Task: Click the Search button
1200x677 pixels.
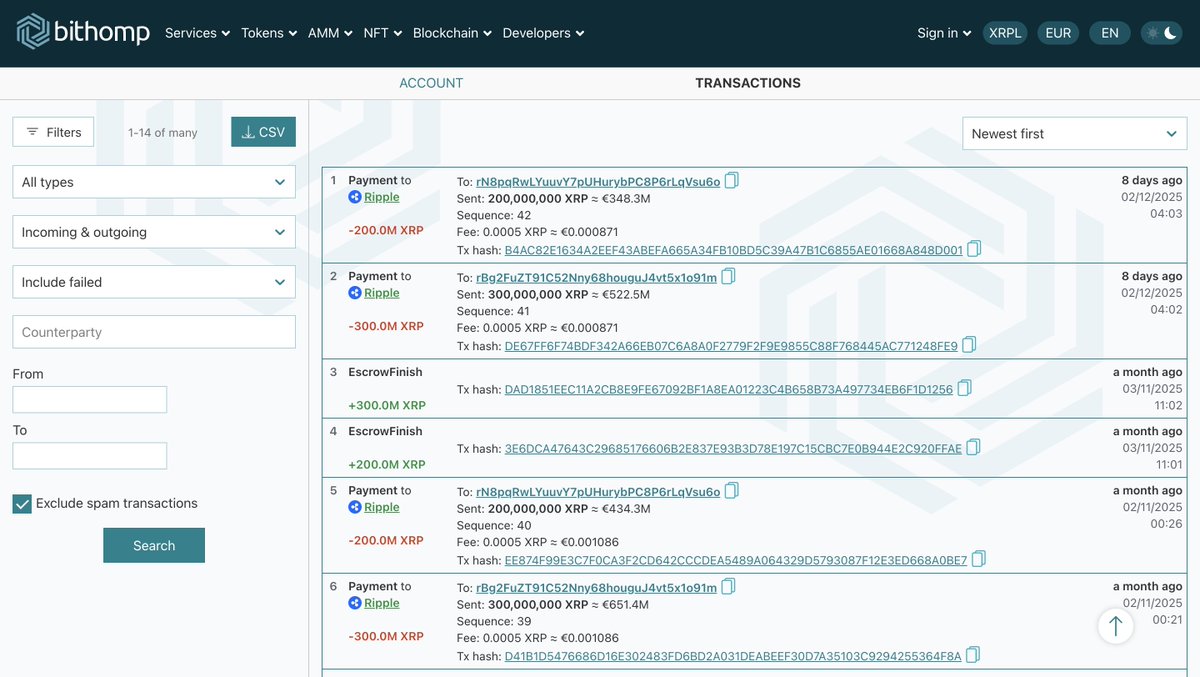Action: coord(154,545)
